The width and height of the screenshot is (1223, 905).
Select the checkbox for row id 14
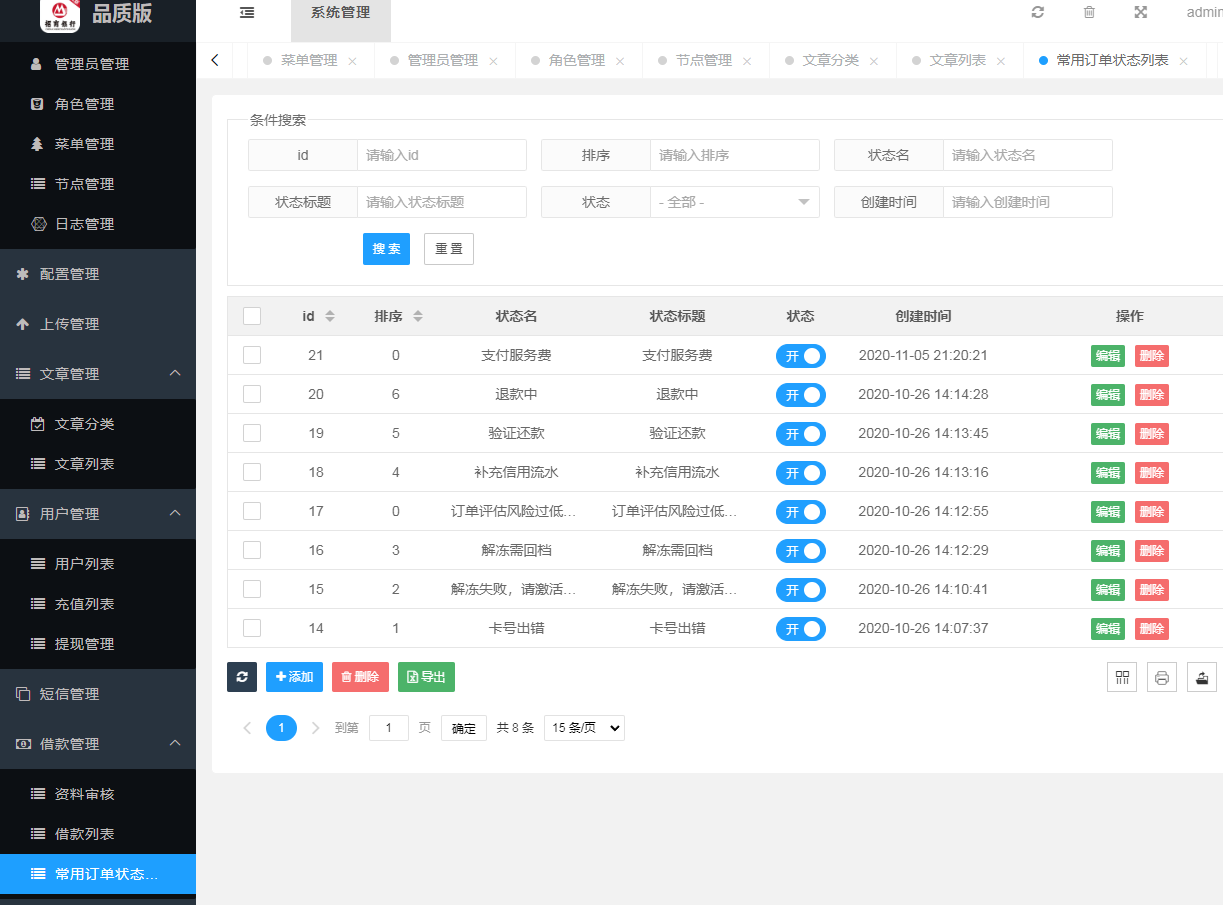pos(252,628)
